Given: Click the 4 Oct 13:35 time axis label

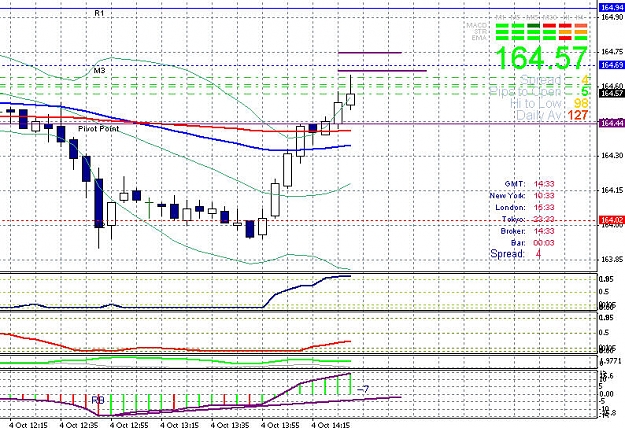Looking at the screenshot, I should pyautogui.click(x=230, y=425).
